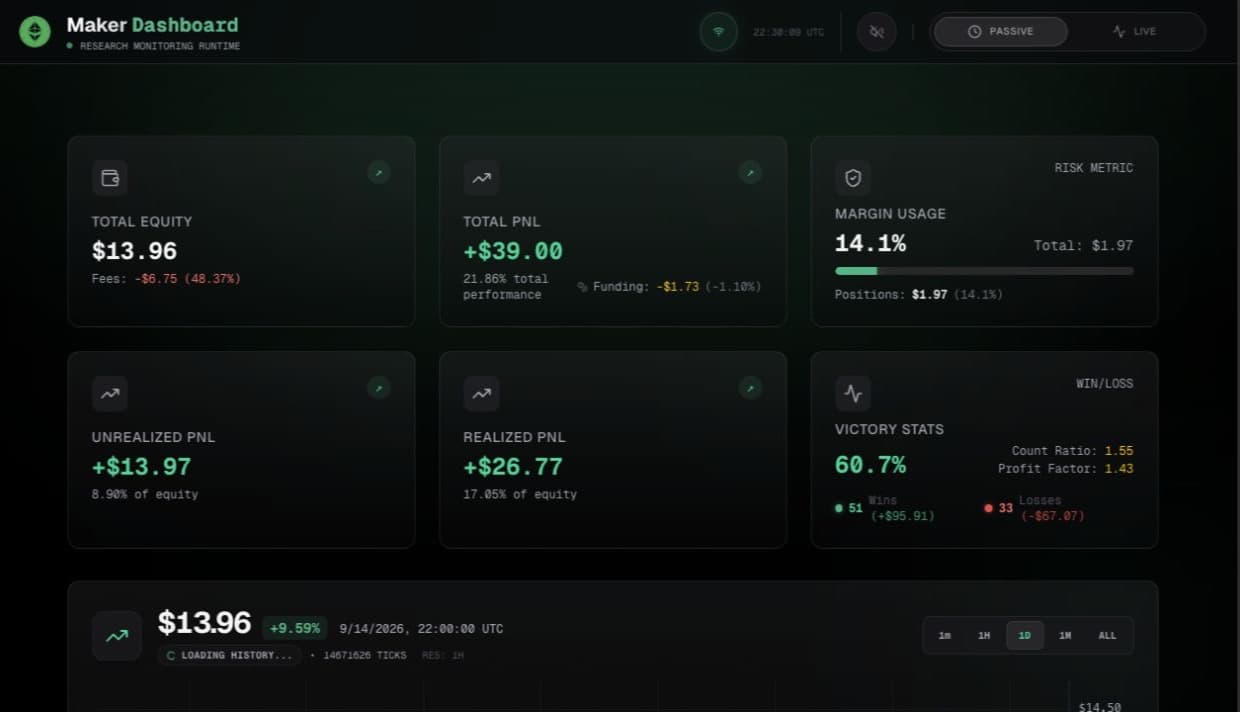
Task: Open the arrow icon on Total PNL card
Action: 750,173
